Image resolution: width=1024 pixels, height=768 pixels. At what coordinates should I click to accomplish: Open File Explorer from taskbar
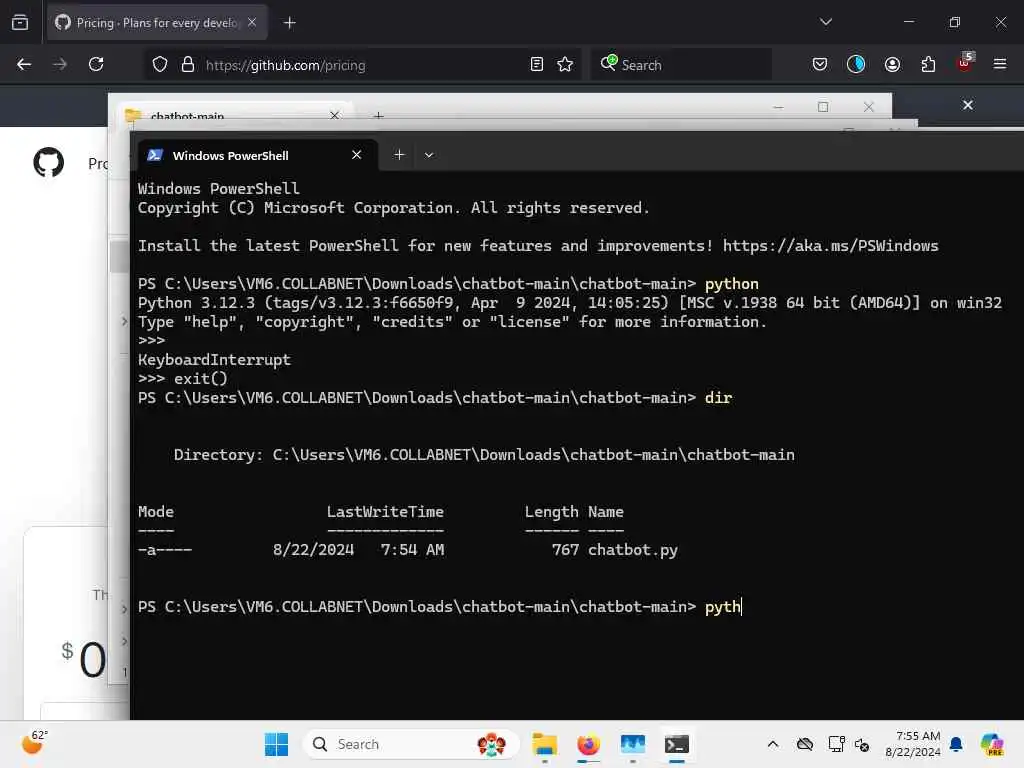click(x=545, y=744)
